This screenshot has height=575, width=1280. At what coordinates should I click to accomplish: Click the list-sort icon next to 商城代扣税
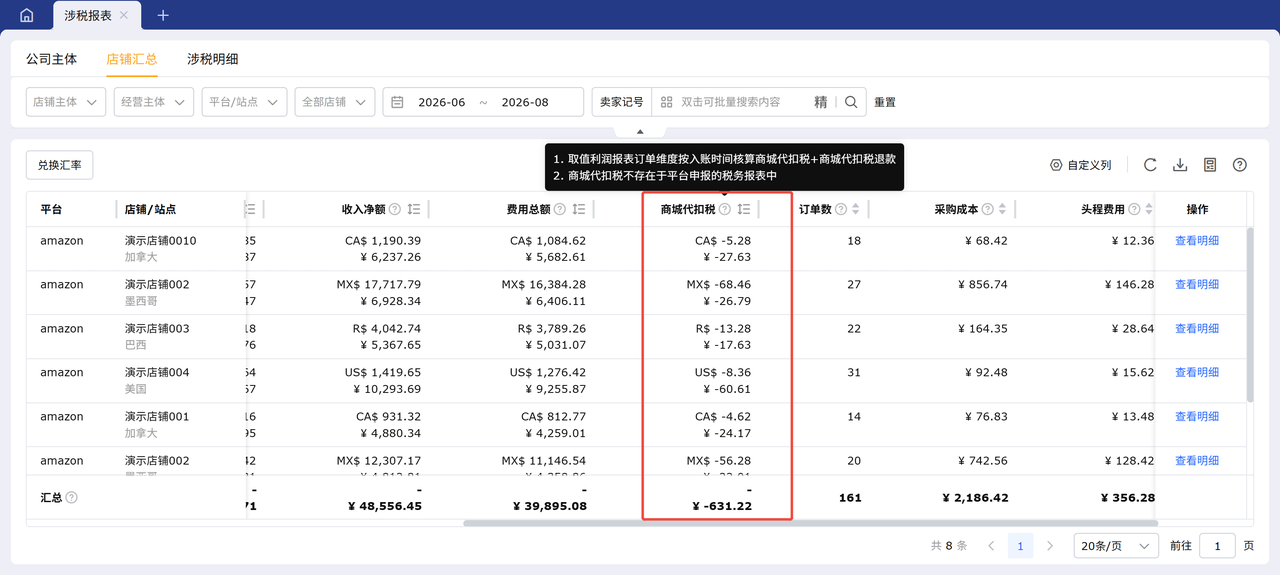coord(744,209)
